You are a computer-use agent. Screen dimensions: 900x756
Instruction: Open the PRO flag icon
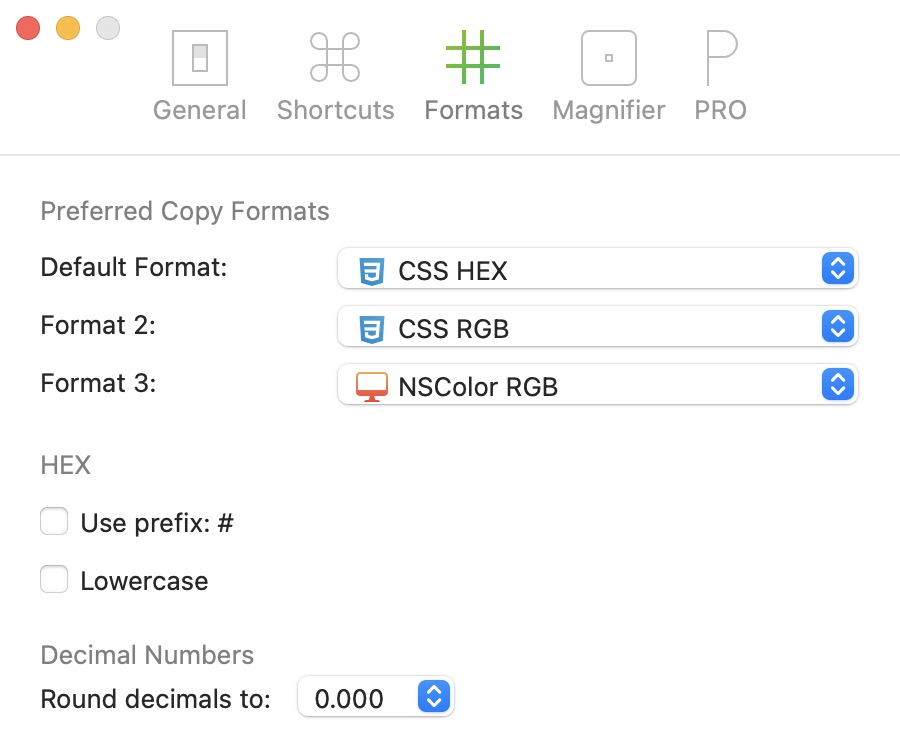(x=720, y=57)
